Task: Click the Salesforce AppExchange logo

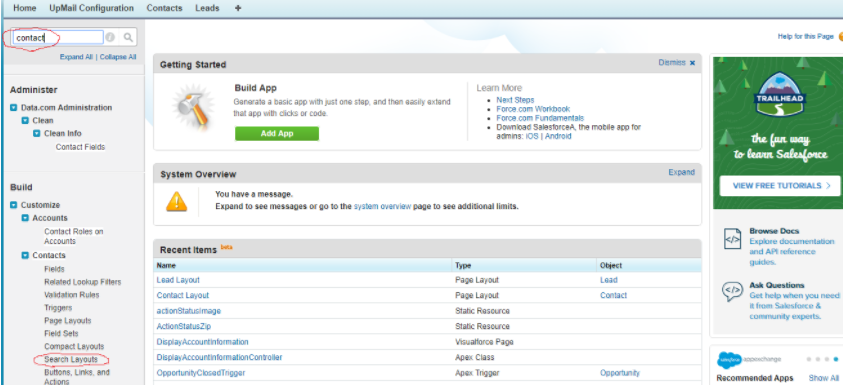Action: 749,360
